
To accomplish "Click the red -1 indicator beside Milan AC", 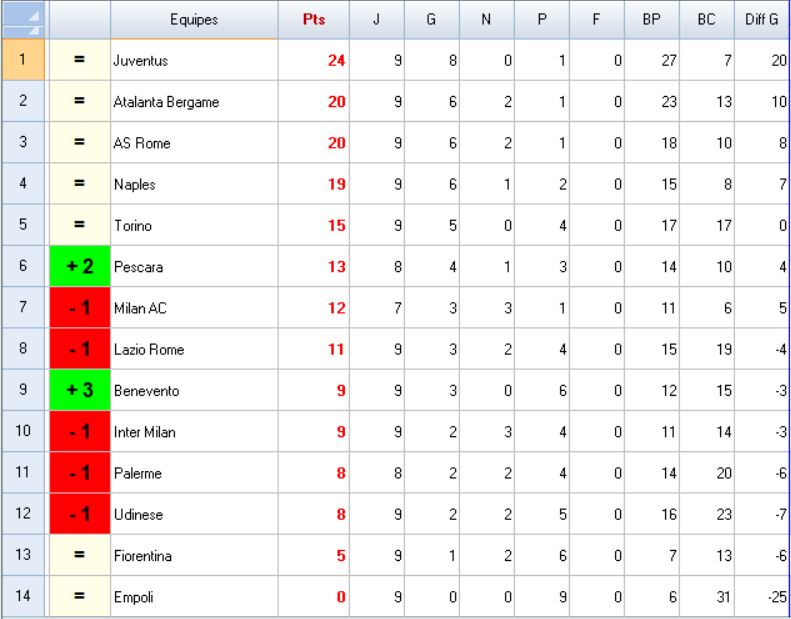I will coord(79,309).
